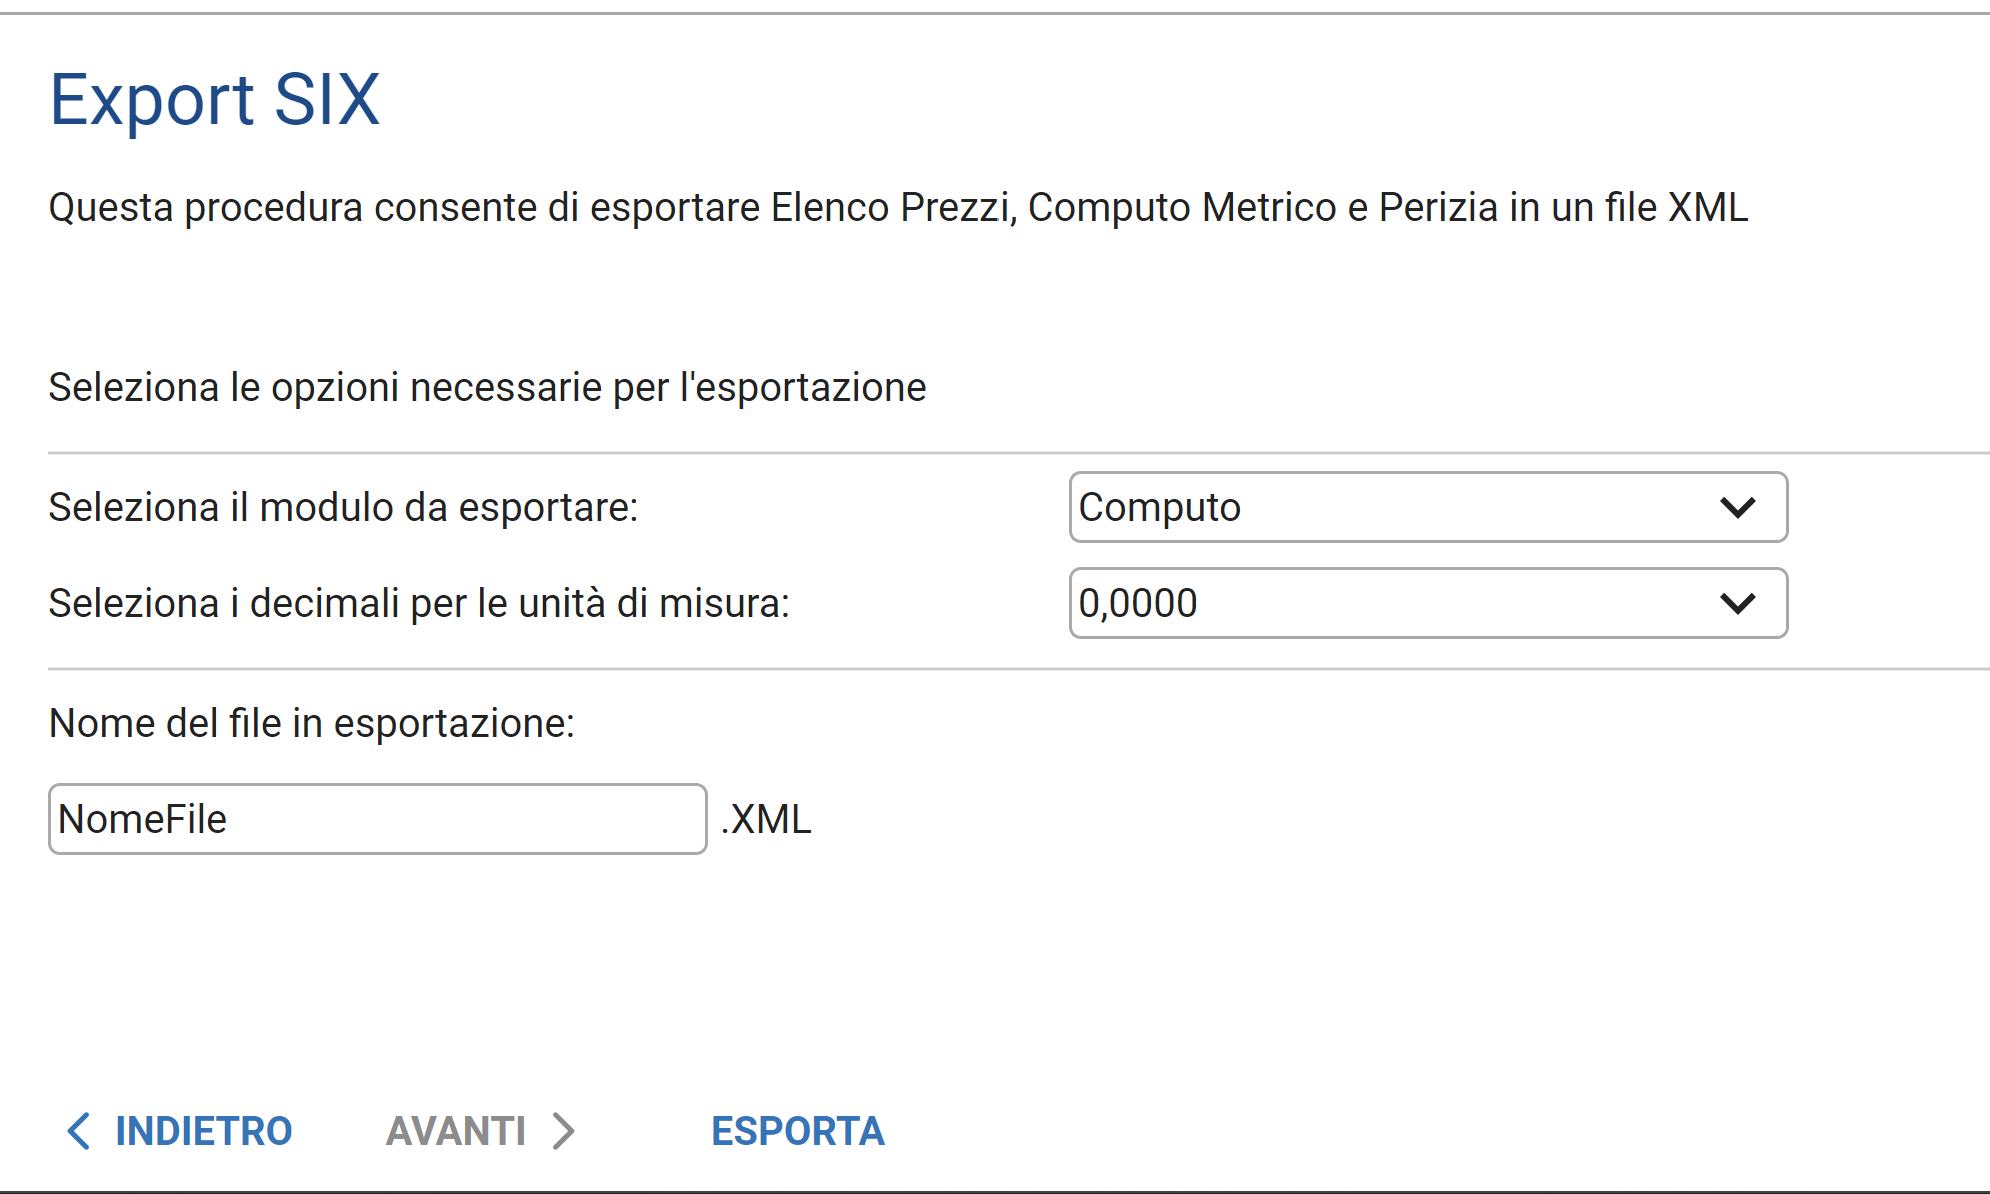Click the 'NomeFile' text inside the filename box
1990x1194 pixels.
point(143,819)
